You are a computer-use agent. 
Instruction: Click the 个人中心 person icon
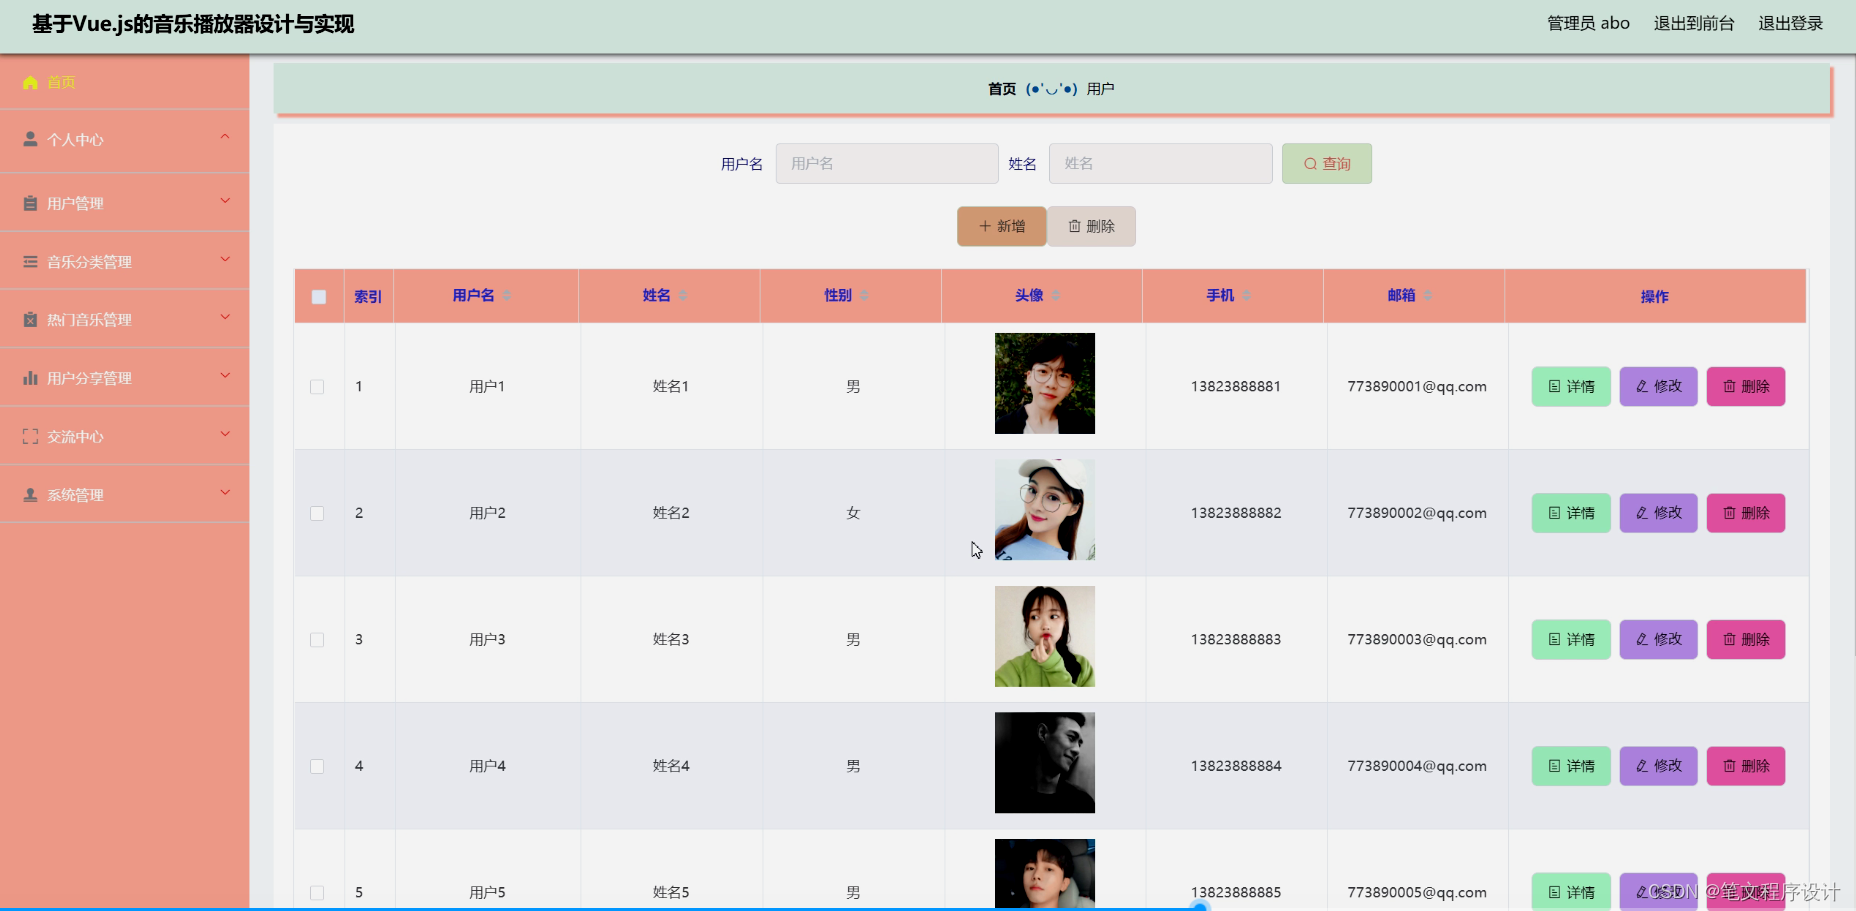[29, 139]
